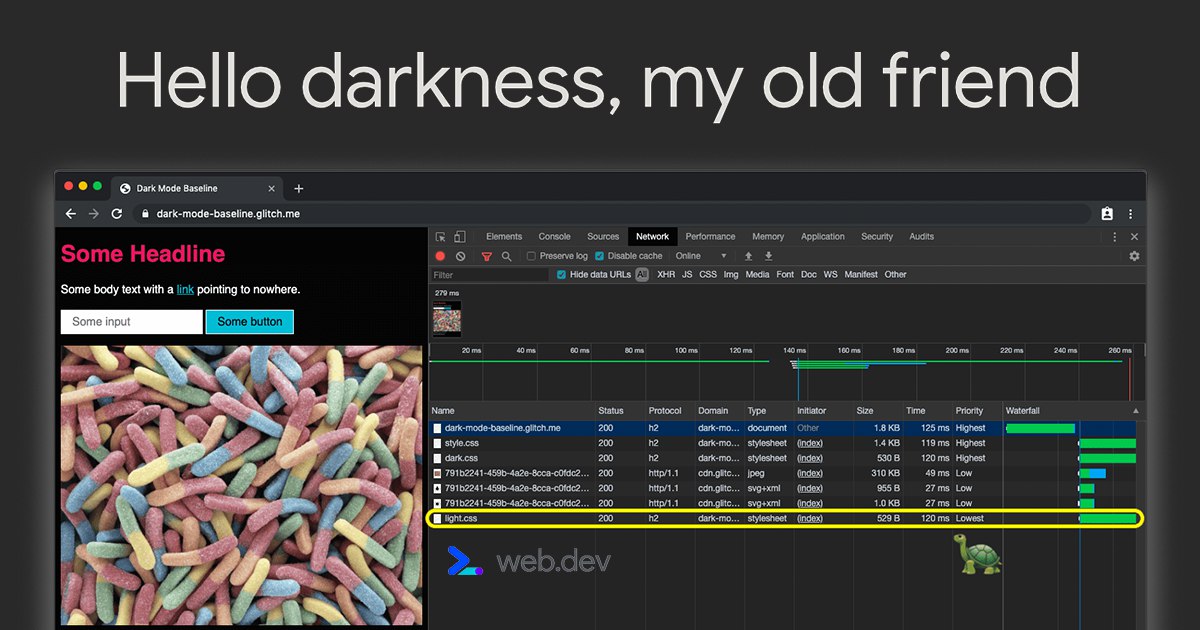Stop recording network log with red button
The image size is (1200, 630).
pyautogui.click(x=441, y=256)
